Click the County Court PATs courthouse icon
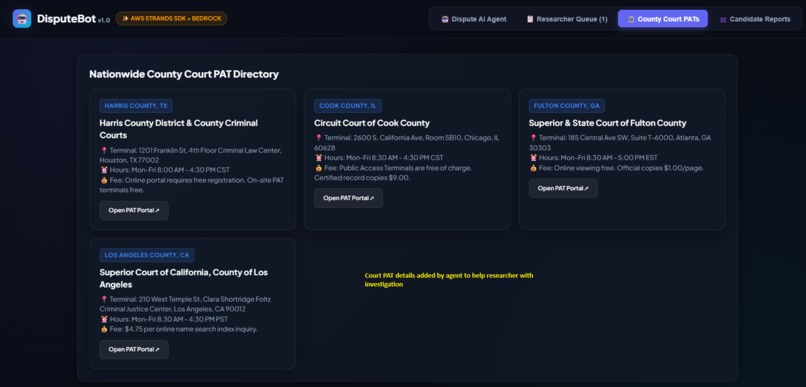The width and height of the screenshot is (806, 387). tap(631, 20)
